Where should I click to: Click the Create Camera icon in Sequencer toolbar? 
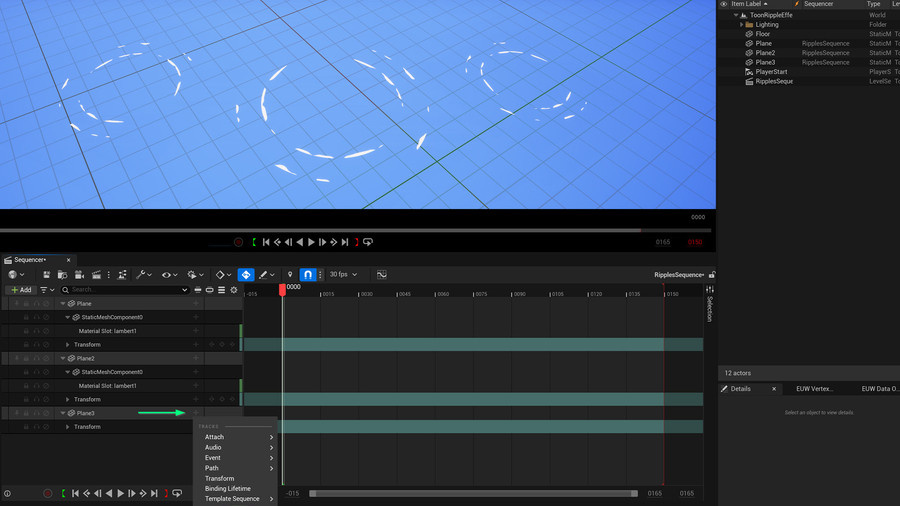click(80, 275)
